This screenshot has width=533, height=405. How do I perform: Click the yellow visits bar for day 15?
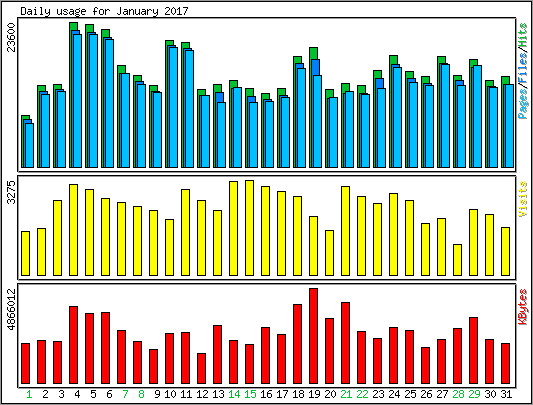[x=250, y=228]
